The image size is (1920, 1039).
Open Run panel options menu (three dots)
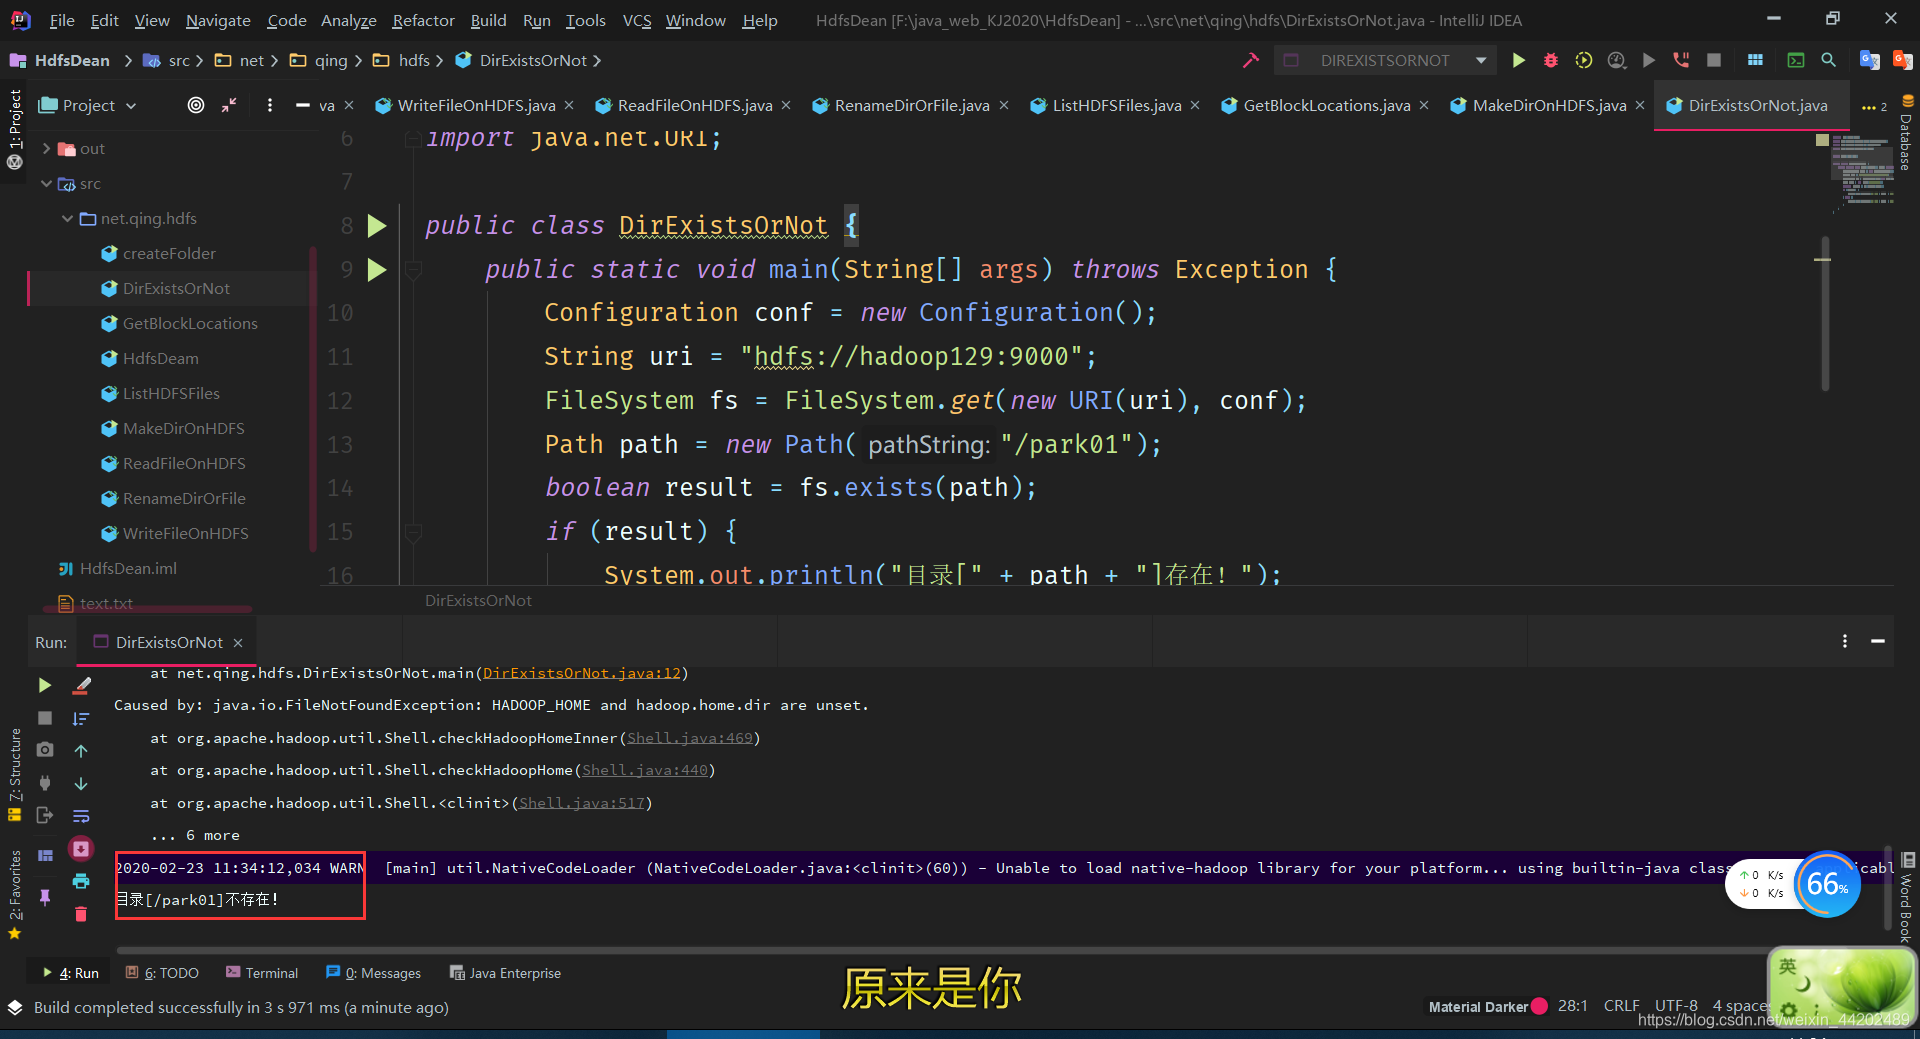1845,641
